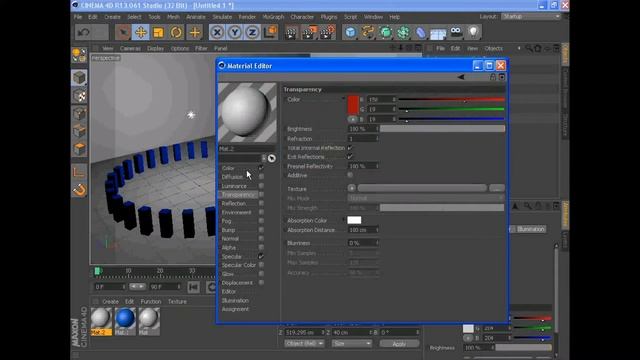Toggle the Color channel checkbox

point(261,168)
